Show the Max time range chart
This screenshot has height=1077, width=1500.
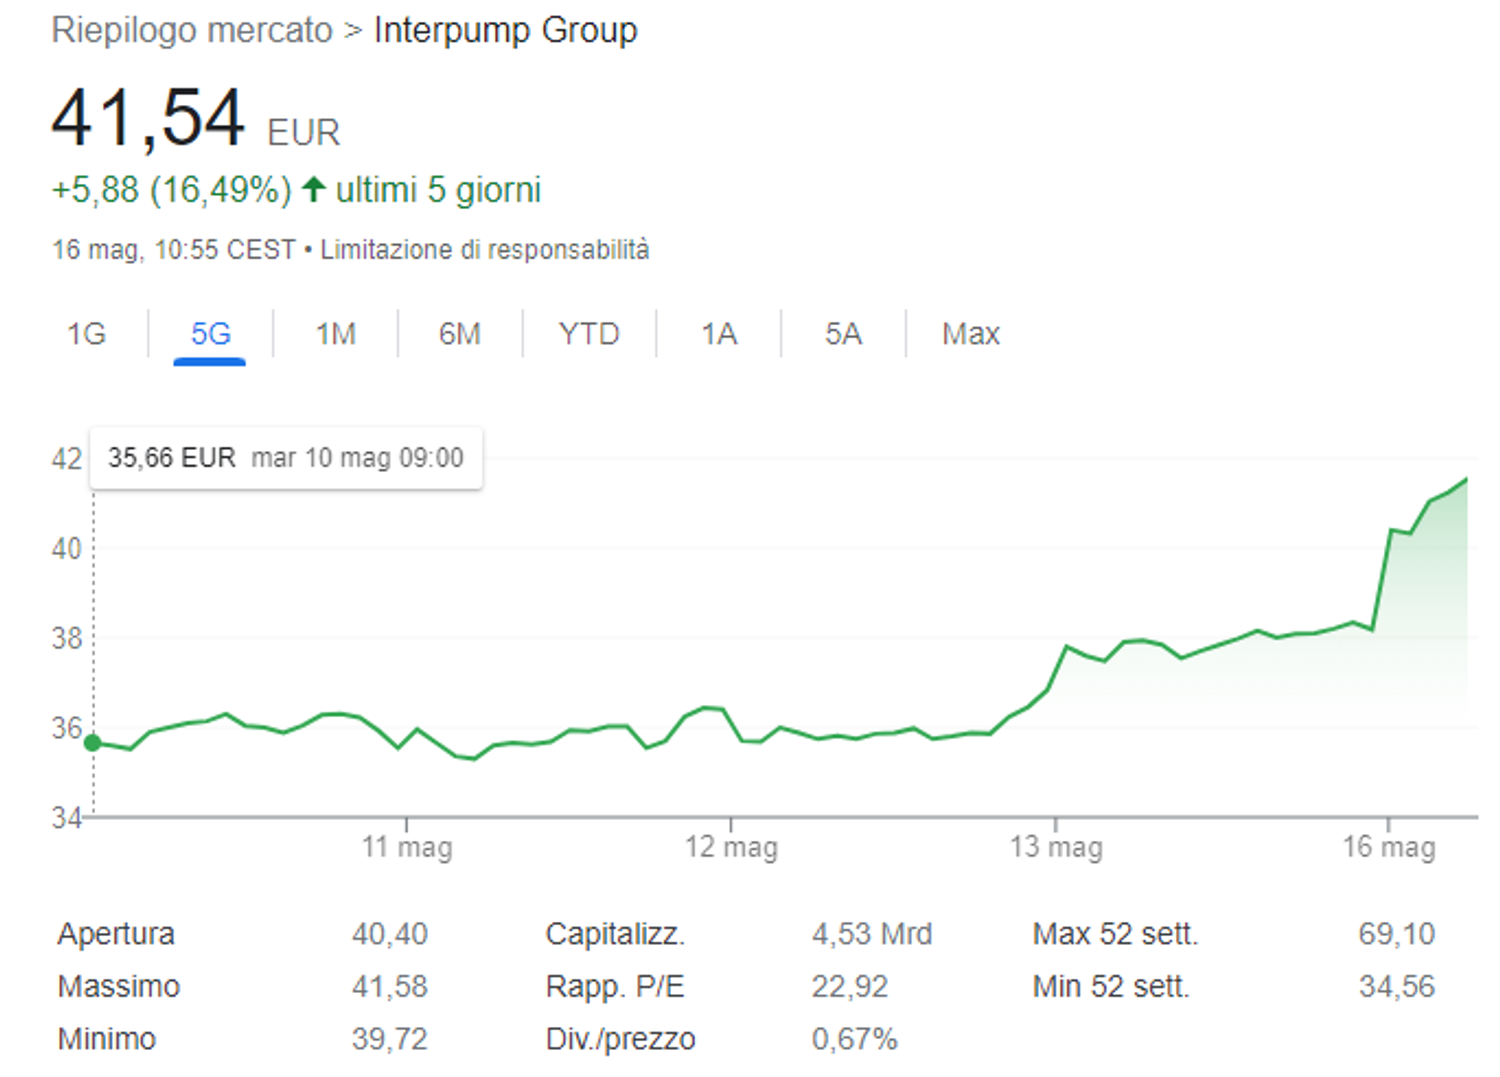click(971, 334)
